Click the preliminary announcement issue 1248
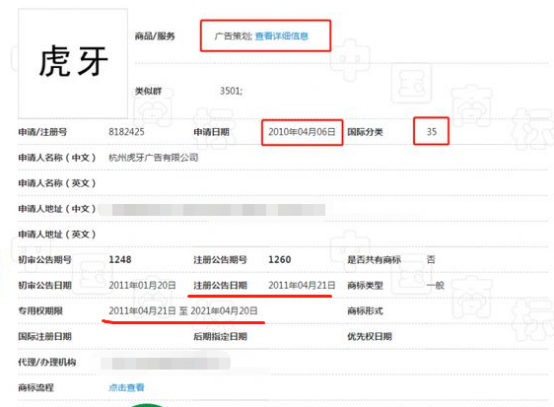This screenshot has height=407, width=554. tap(120, 260)
